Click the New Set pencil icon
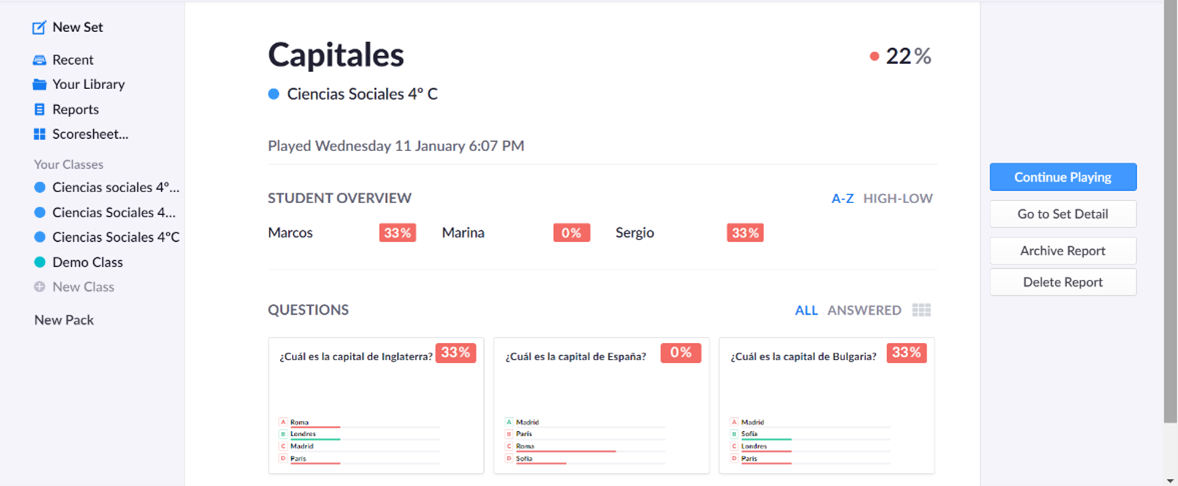Image resolution: width=1178 pixels, height=486 pixels. click(x=39, y=28)
